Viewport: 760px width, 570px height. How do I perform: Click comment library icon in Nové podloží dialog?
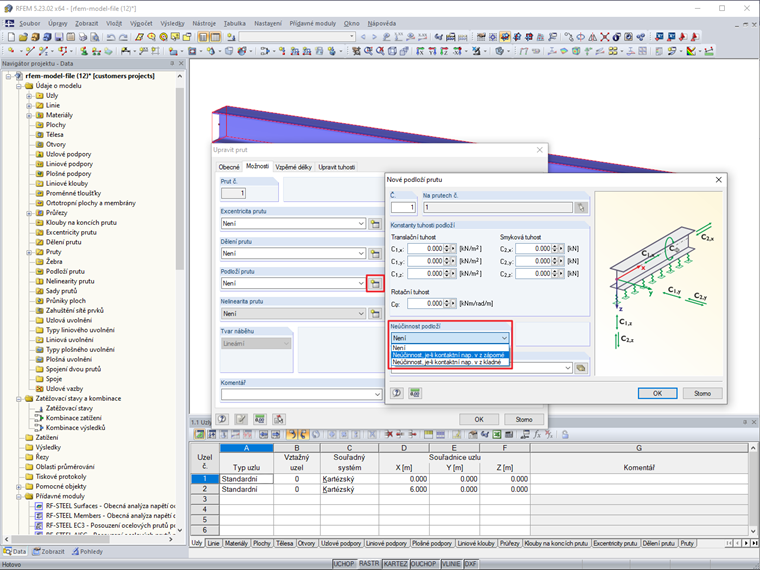click(x=580, y=368)
